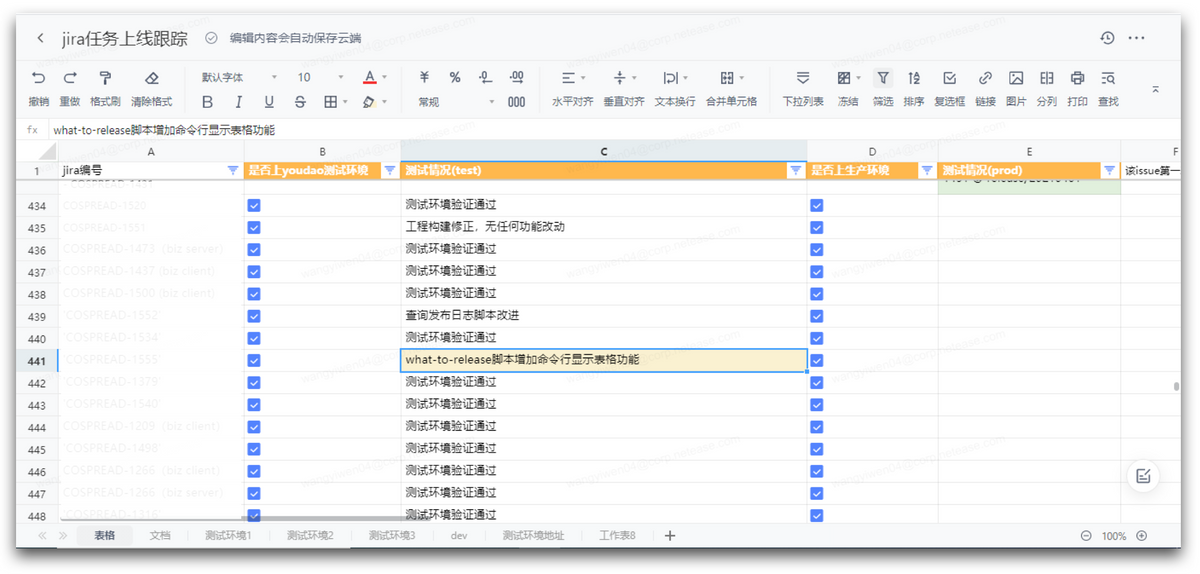Open filter dropdown on jira编号 header
Screen dimensions: 1200x574
233,171
